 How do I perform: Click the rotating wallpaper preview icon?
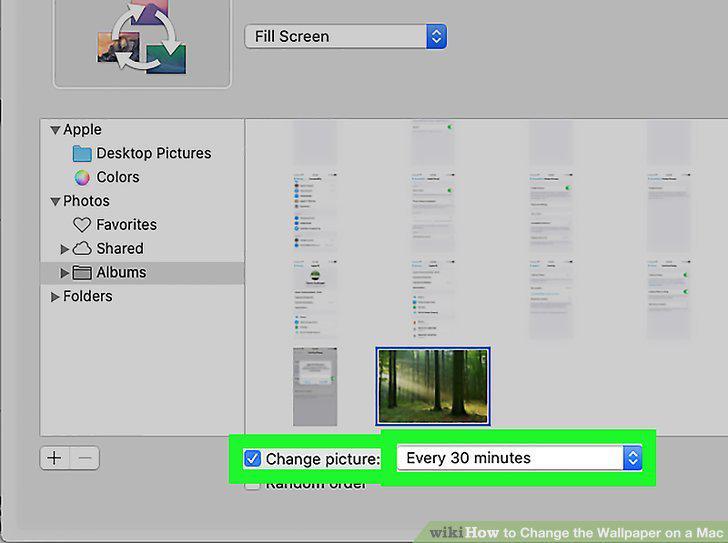[x=142, y=38]
